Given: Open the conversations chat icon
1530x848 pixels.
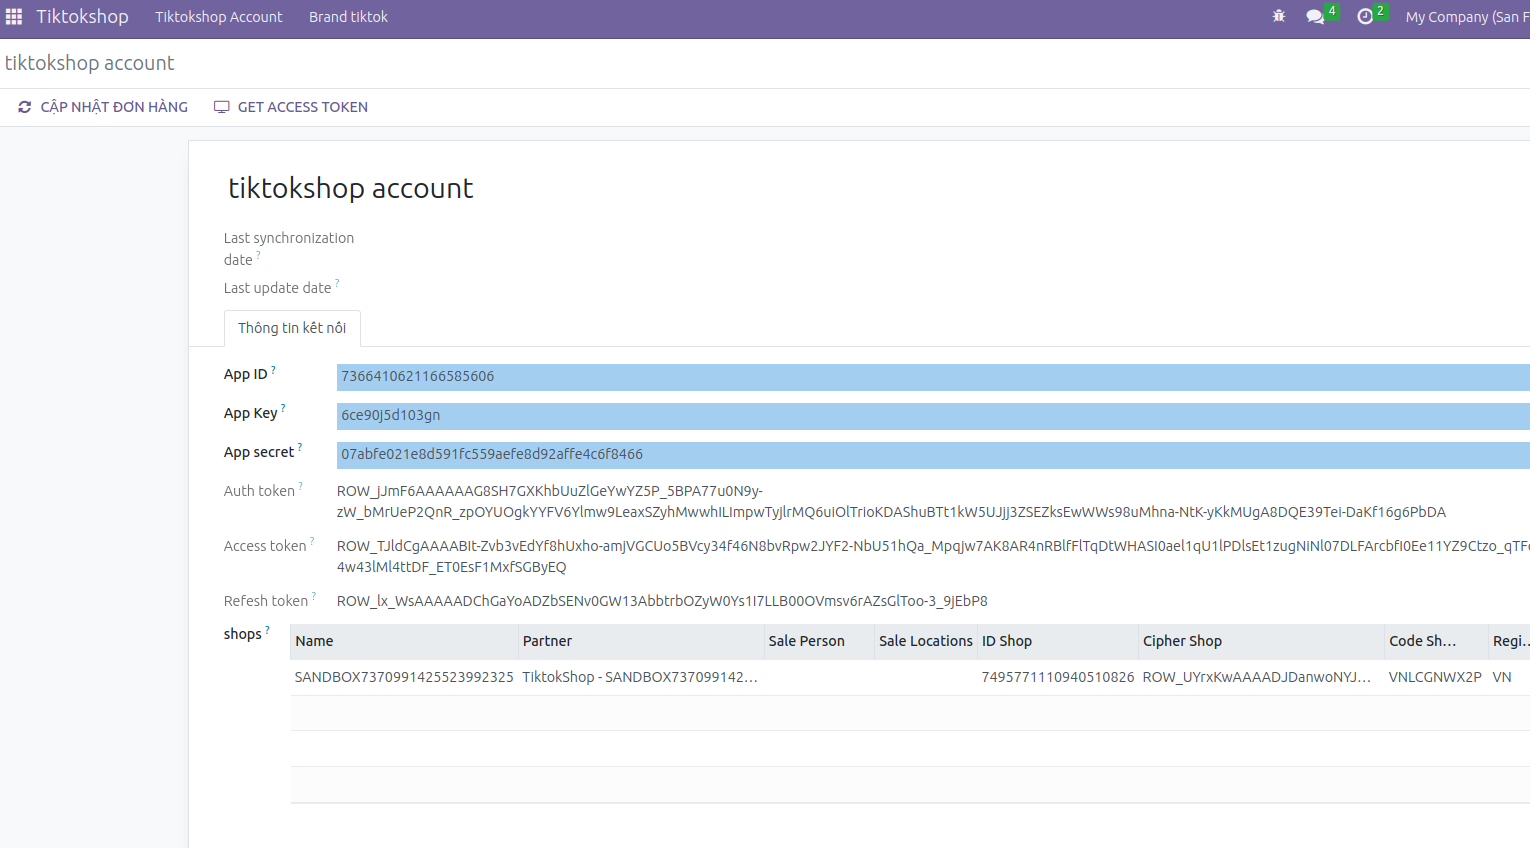Looking at the screenshot, I should 1315,17.
